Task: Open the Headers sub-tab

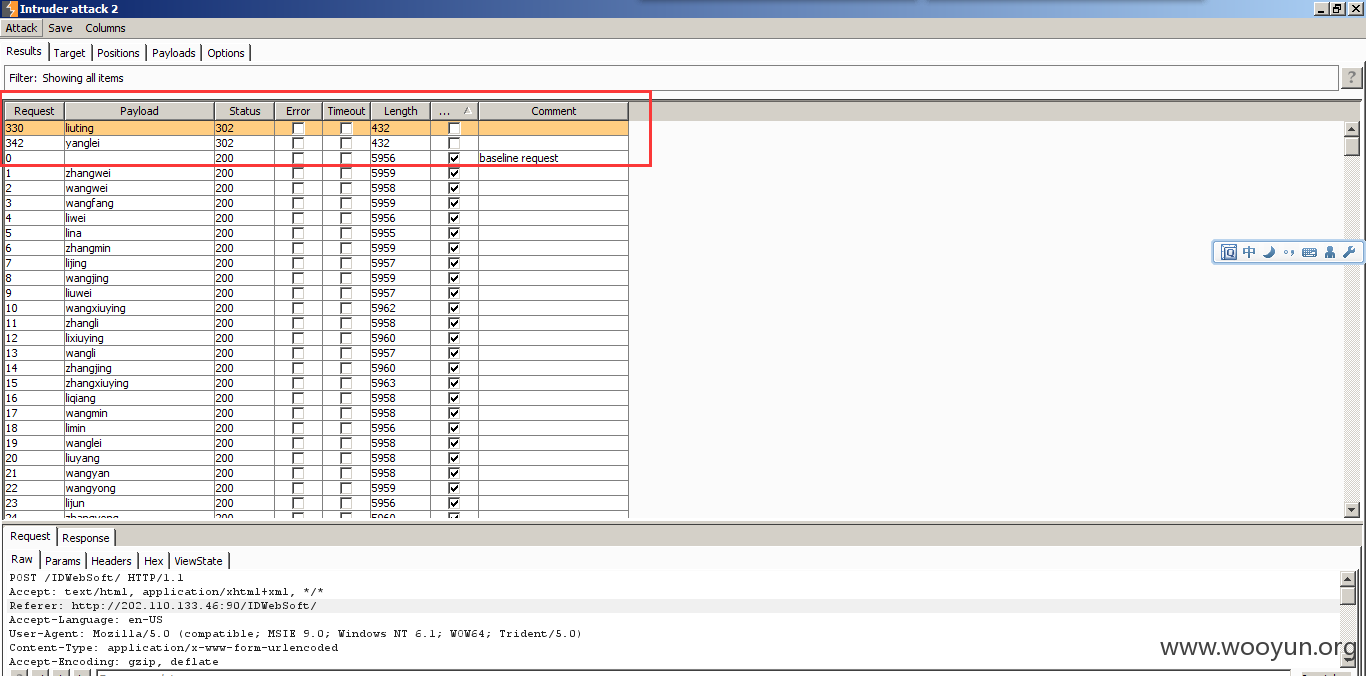Action: tap(111, 561)
